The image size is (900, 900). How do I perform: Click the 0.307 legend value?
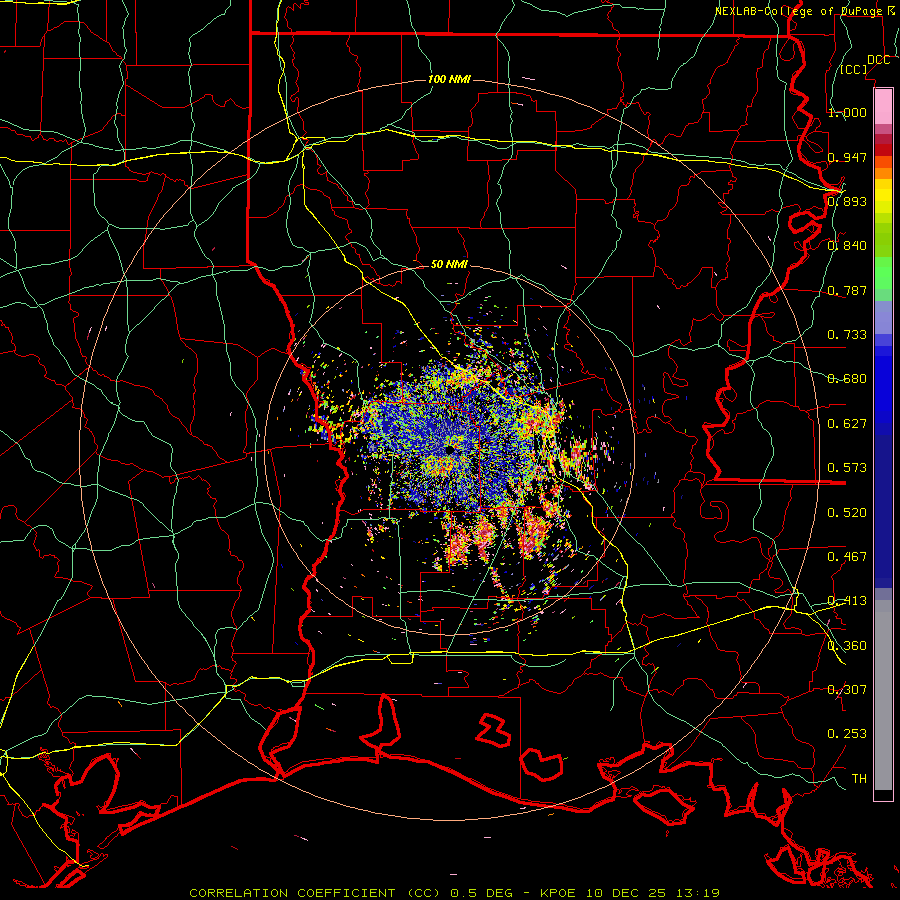pos(847,690)
